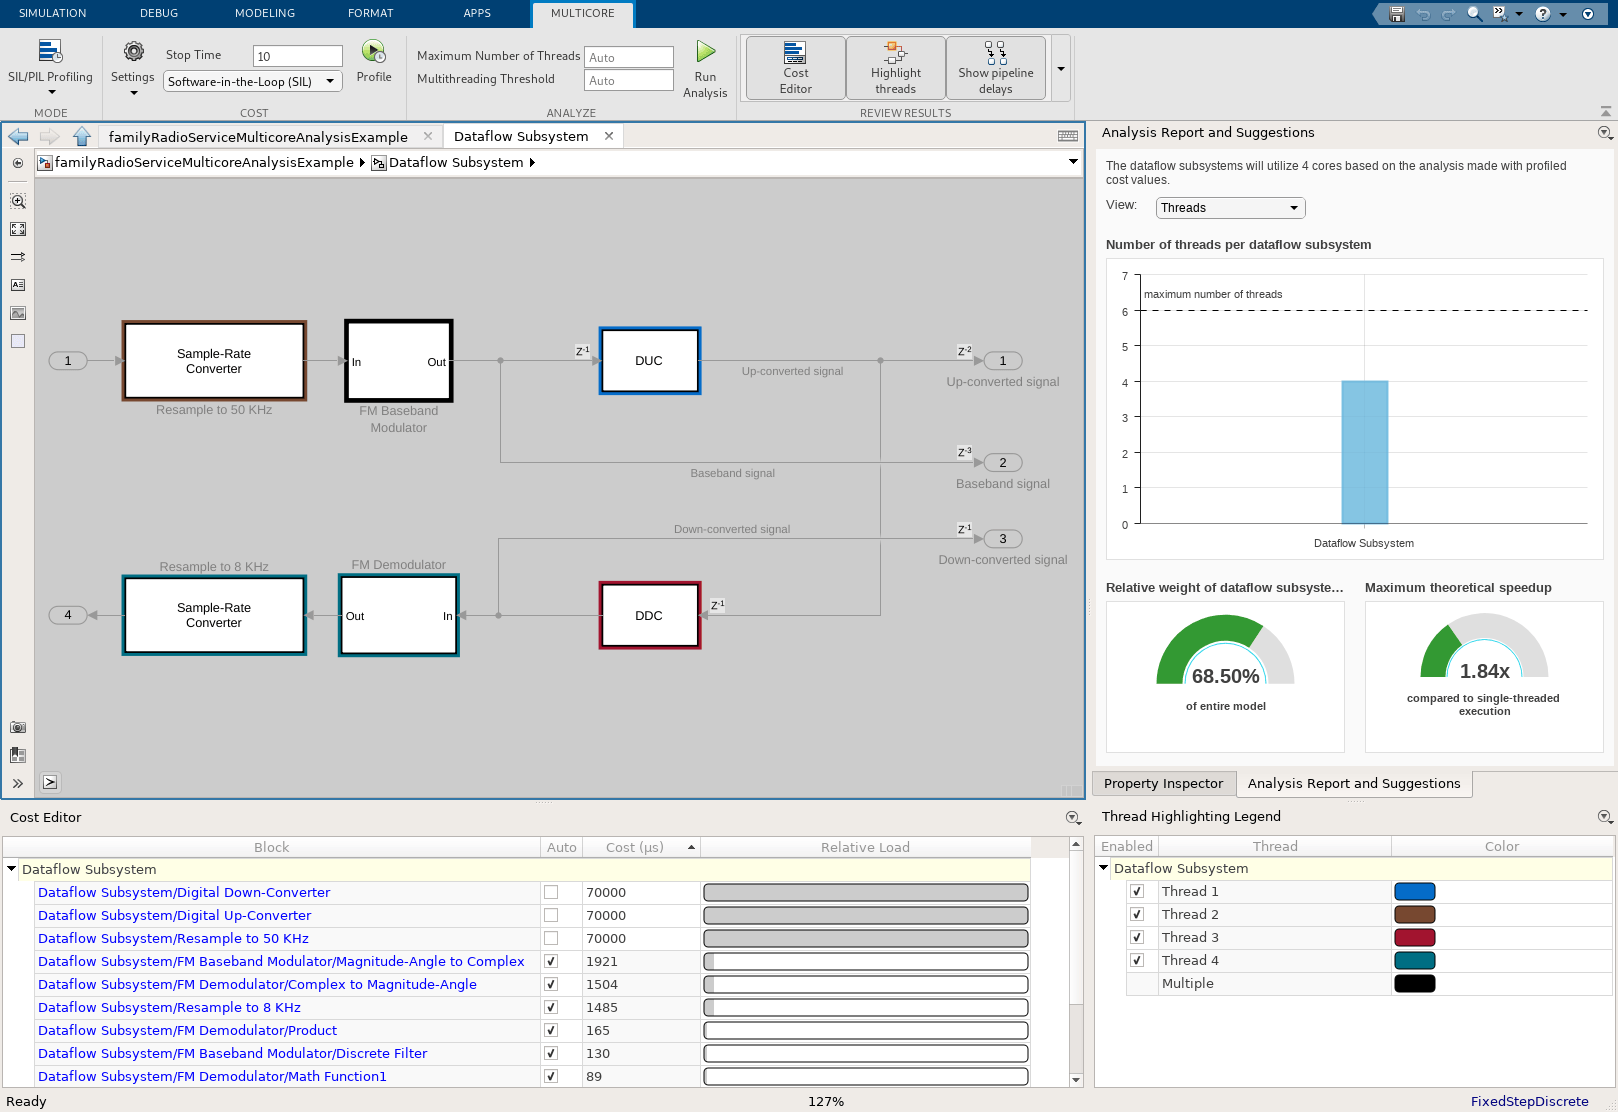Go up to parent model
This screenshot has width=1618, height=1112.
(x=82, y=136)
